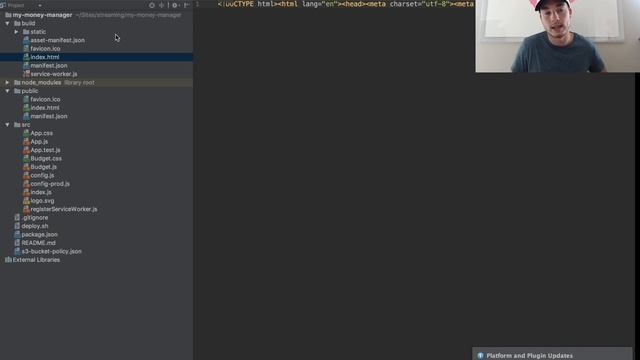The height and width of the screenshot is (360, 640).
Task: Open s3-bucket-policy.json file
Action: tap(51, 251)
